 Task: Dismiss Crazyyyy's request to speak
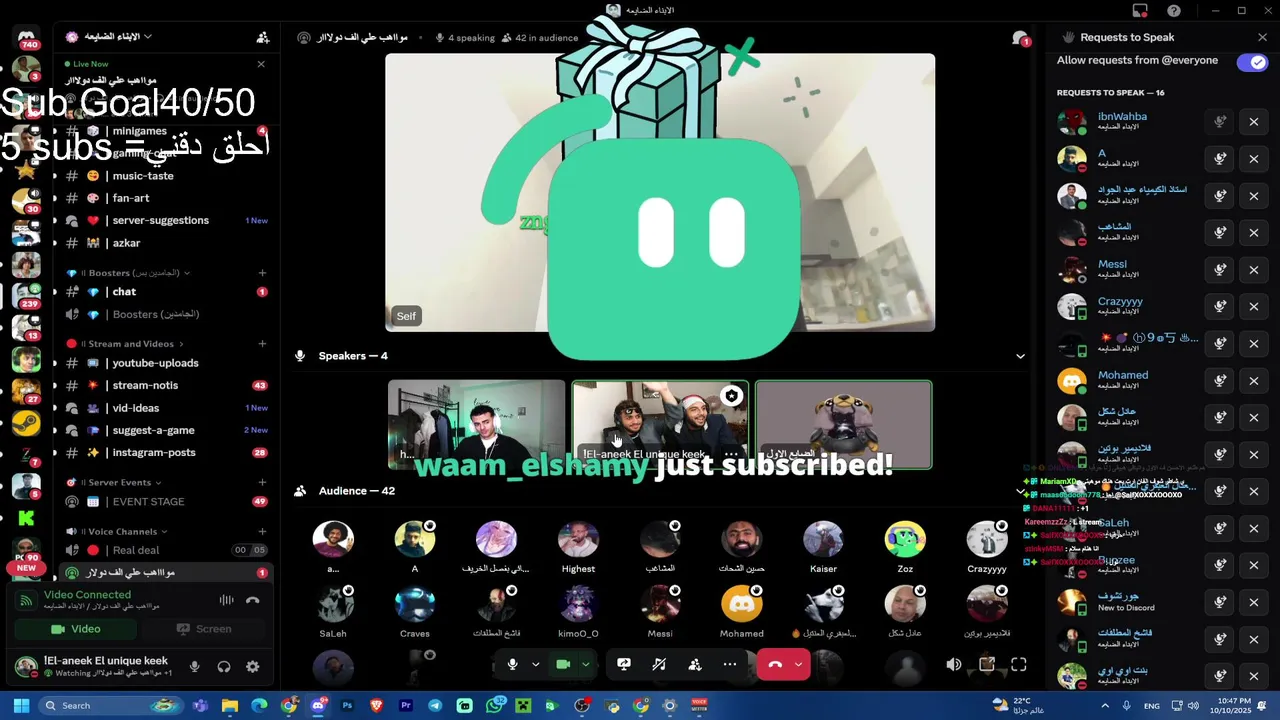tap(1254, 307)
